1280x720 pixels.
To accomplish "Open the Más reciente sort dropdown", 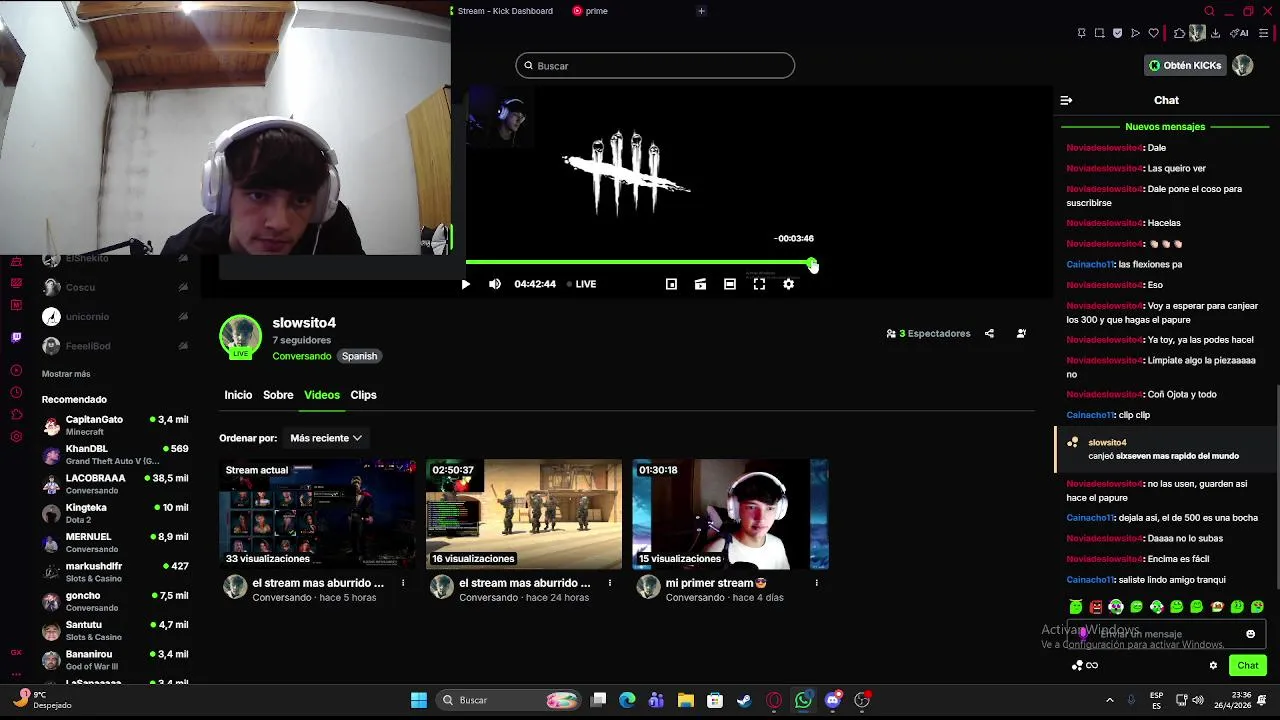I will click(x=326, y=438).
